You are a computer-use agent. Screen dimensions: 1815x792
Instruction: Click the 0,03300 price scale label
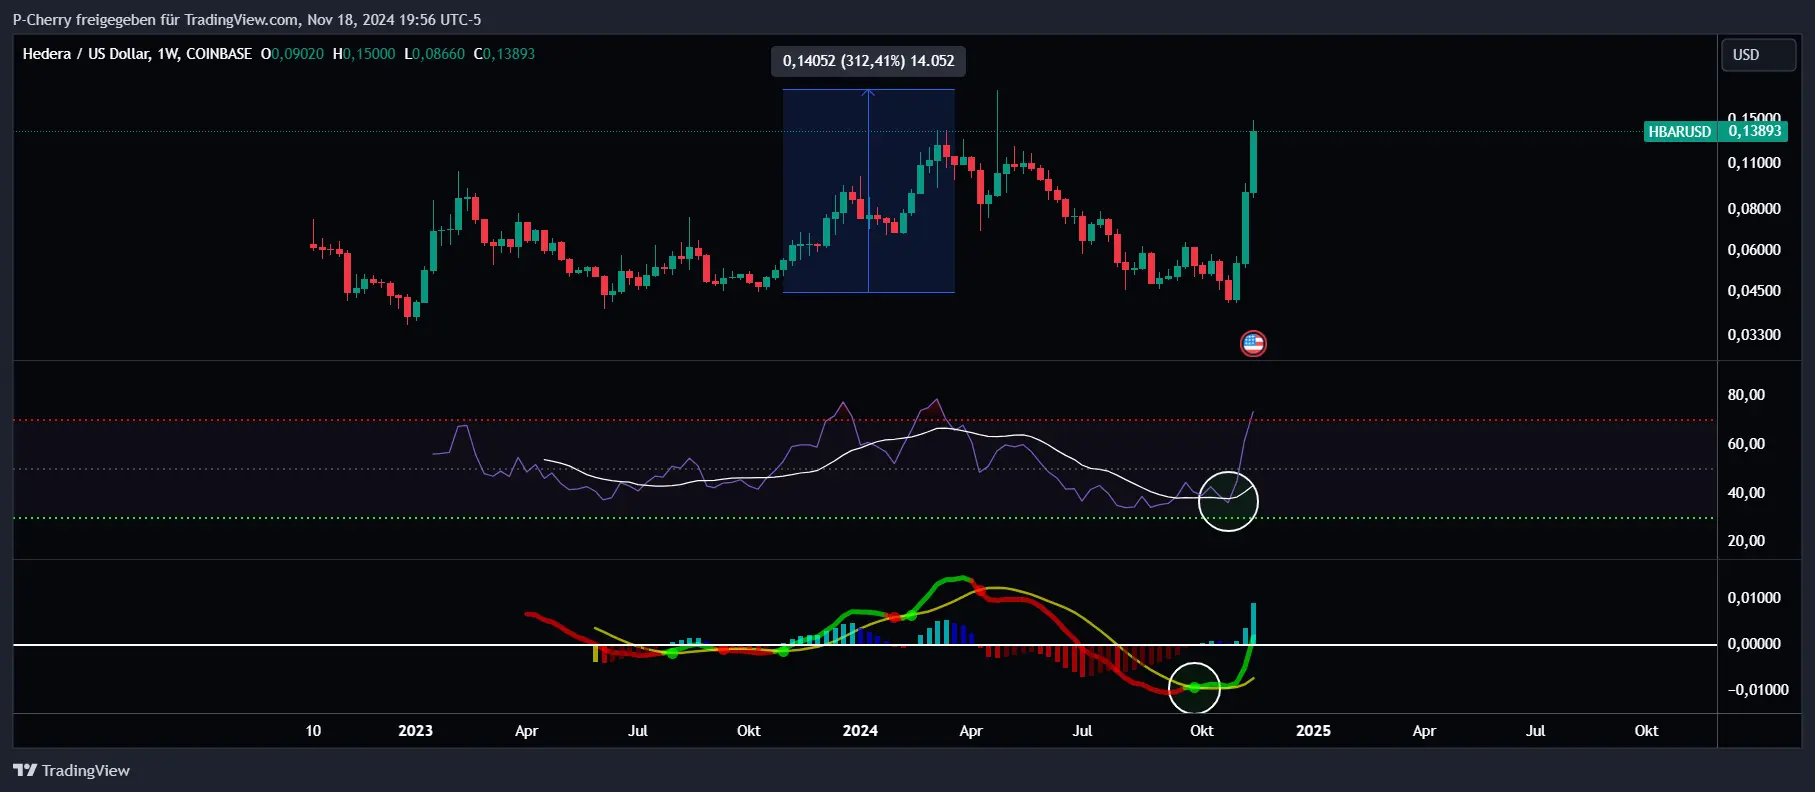click(x=1754, y=335)
